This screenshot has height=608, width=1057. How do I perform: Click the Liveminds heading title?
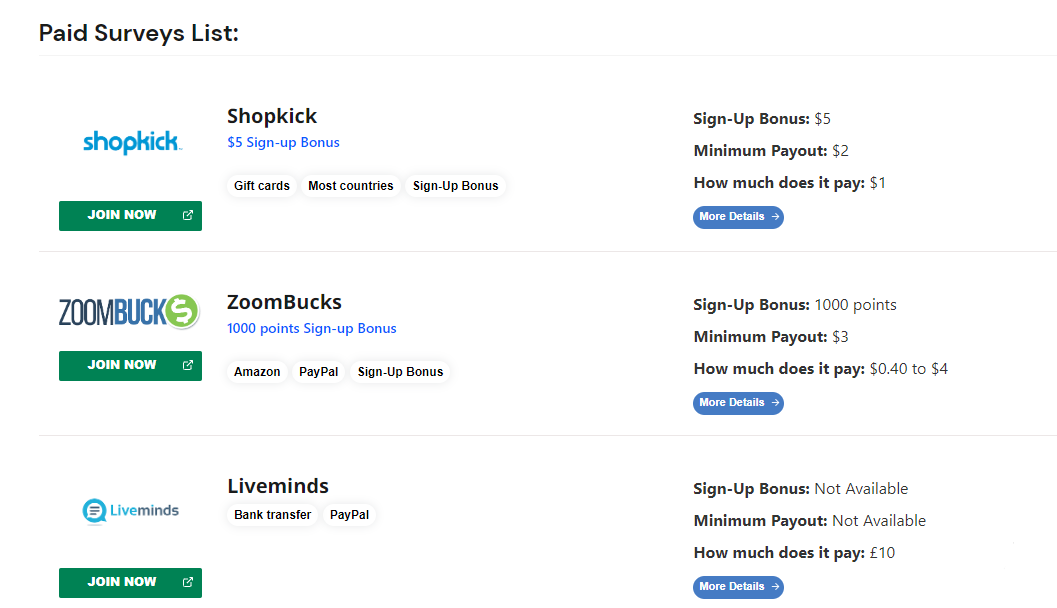click(278, 486)
